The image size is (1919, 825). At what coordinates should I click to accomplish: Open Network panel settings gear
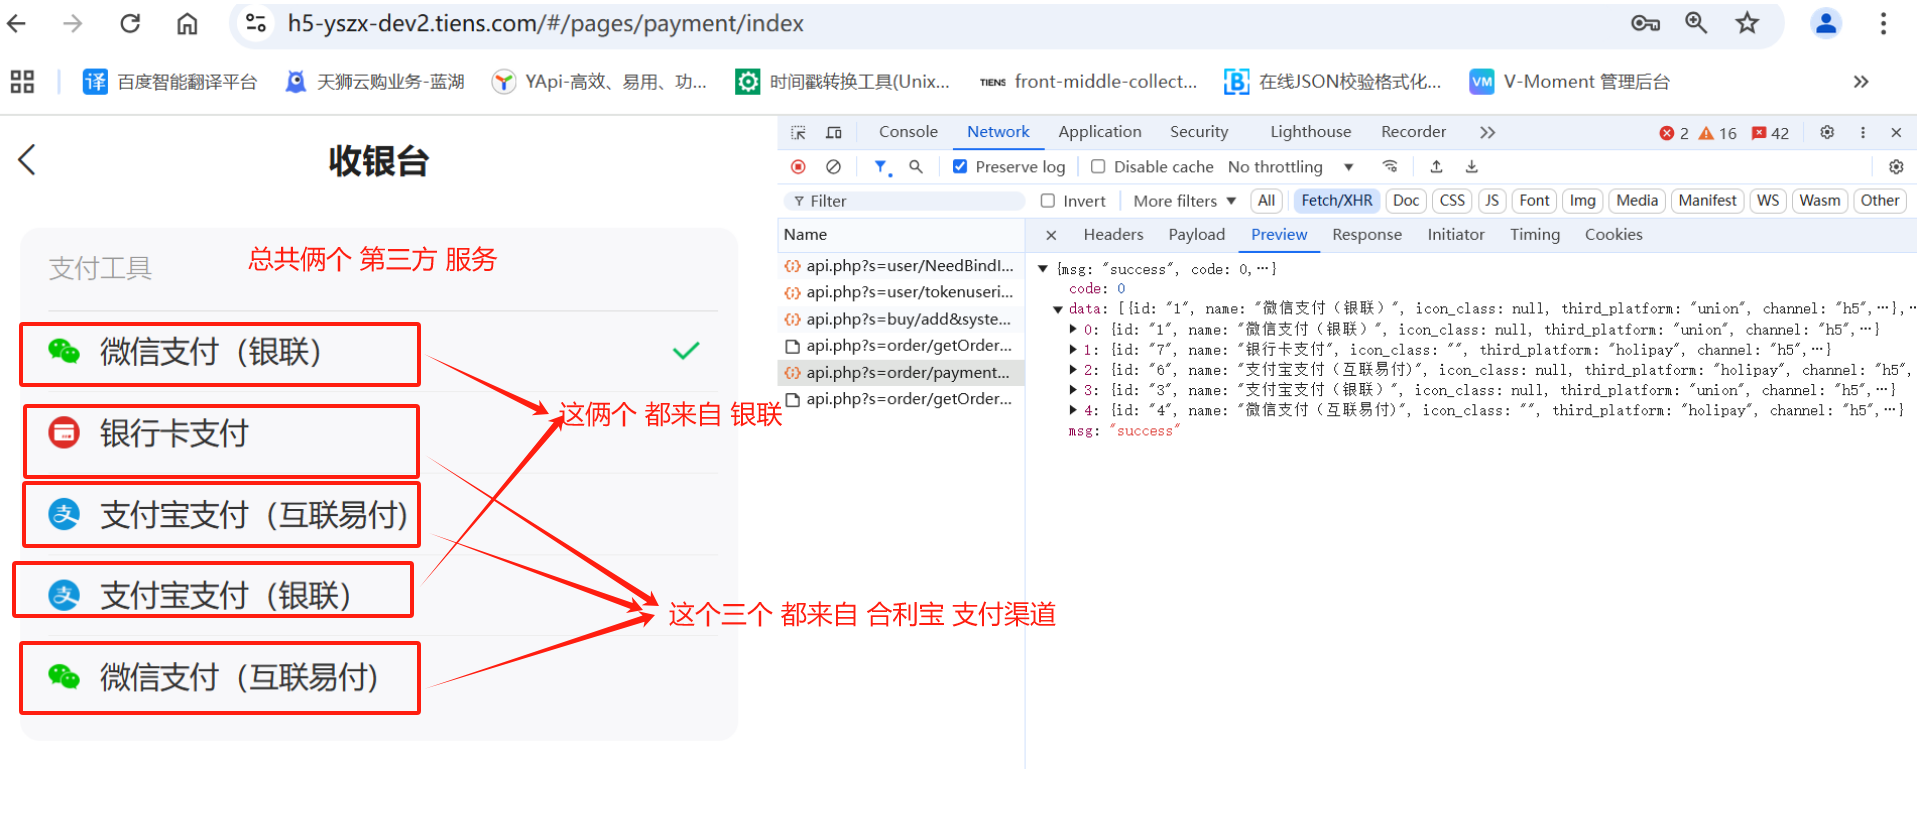pos(1896,167)
